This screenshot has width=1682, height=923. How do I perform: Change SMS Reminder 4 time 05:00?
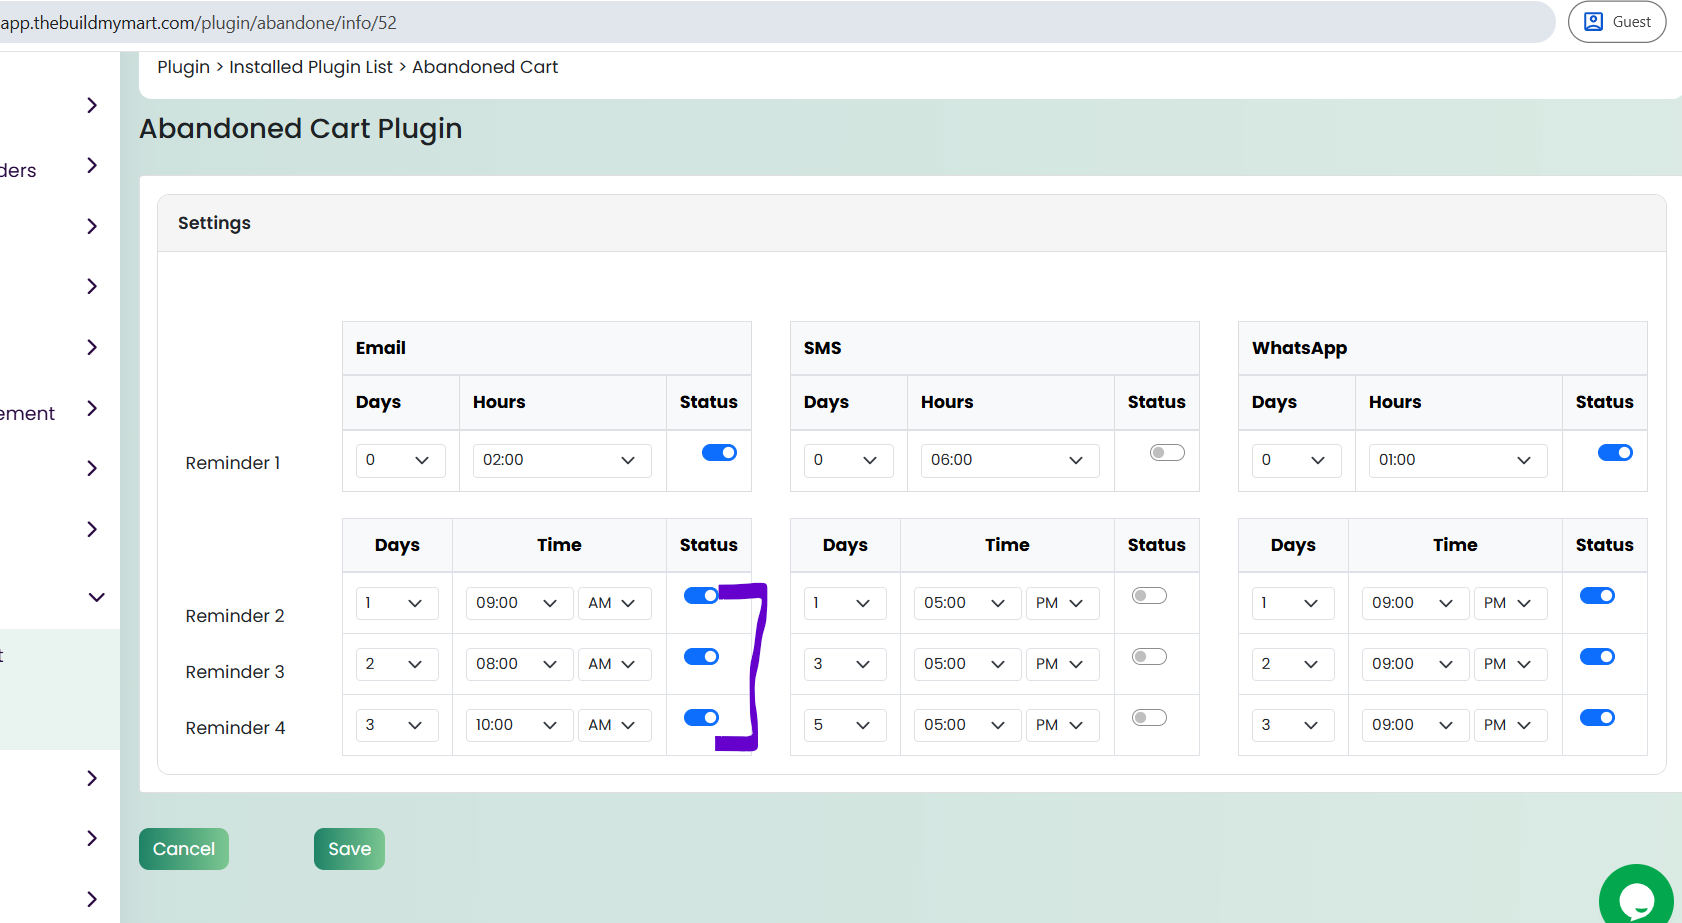pos(967,725)
